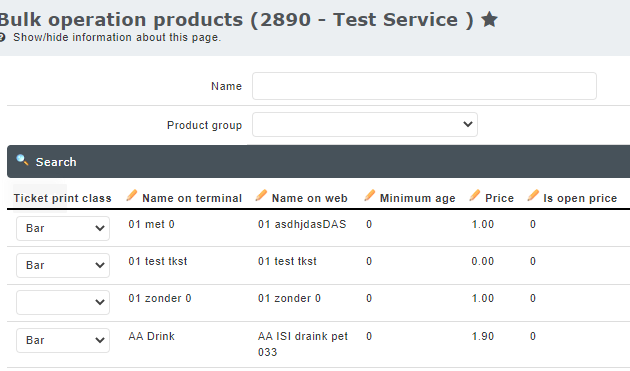Click Price column header text

click(x=499, y=198)
